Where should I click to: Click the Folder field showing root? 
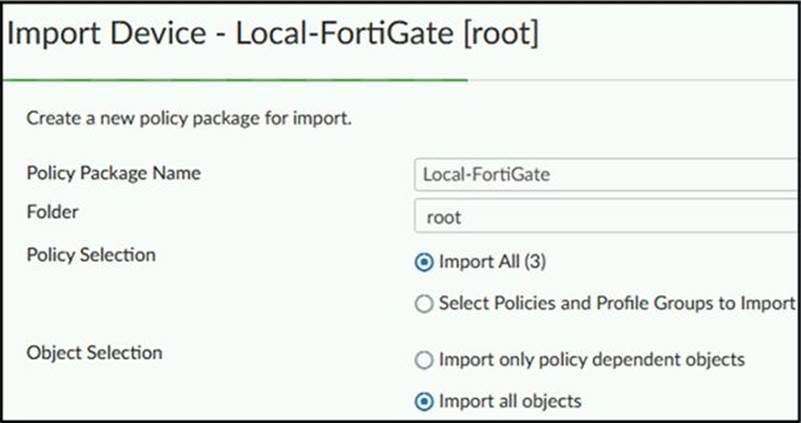606,217
